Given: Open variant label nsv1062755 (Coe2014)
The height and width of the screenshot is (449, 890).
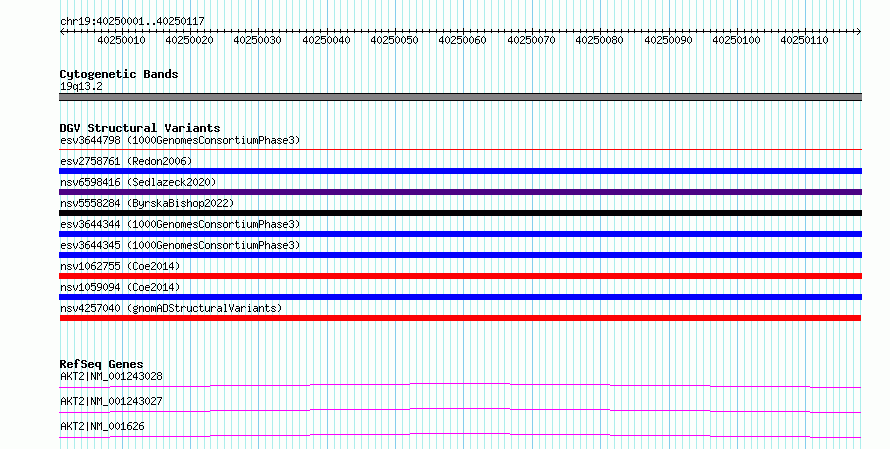Looking at the screenshot, I should tap(120, 266).
